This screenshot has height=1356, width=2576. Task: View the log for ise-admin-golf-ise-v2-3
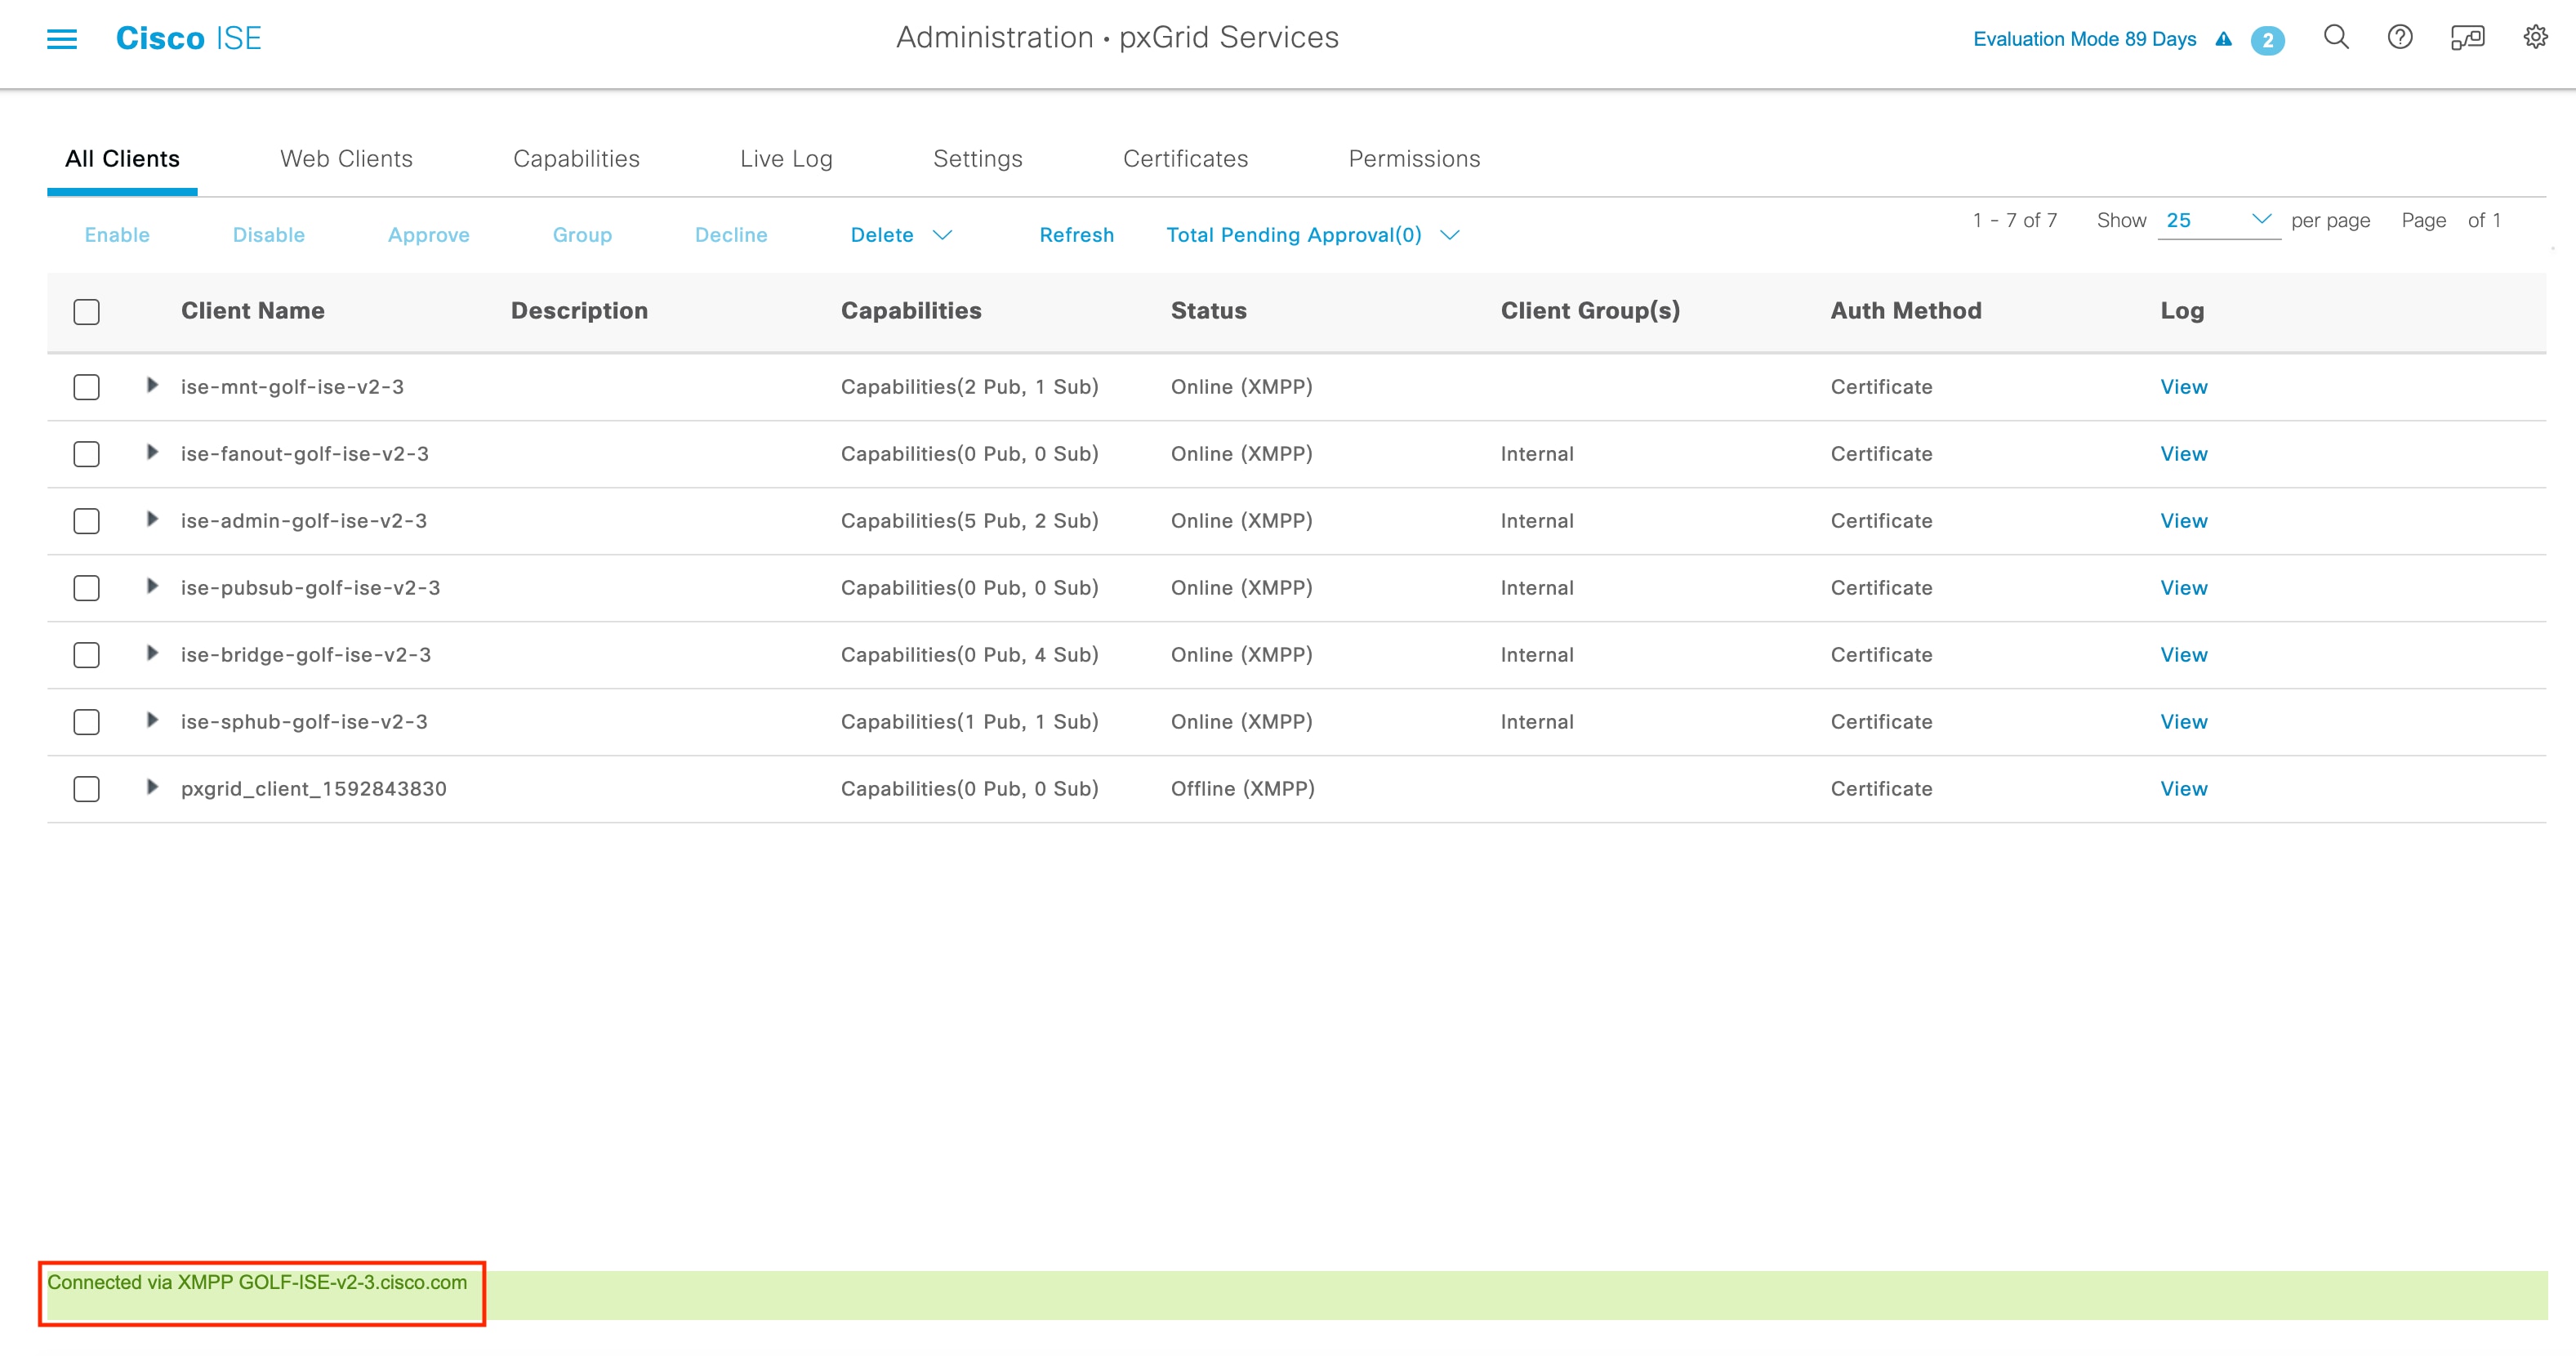point(2183,521)
